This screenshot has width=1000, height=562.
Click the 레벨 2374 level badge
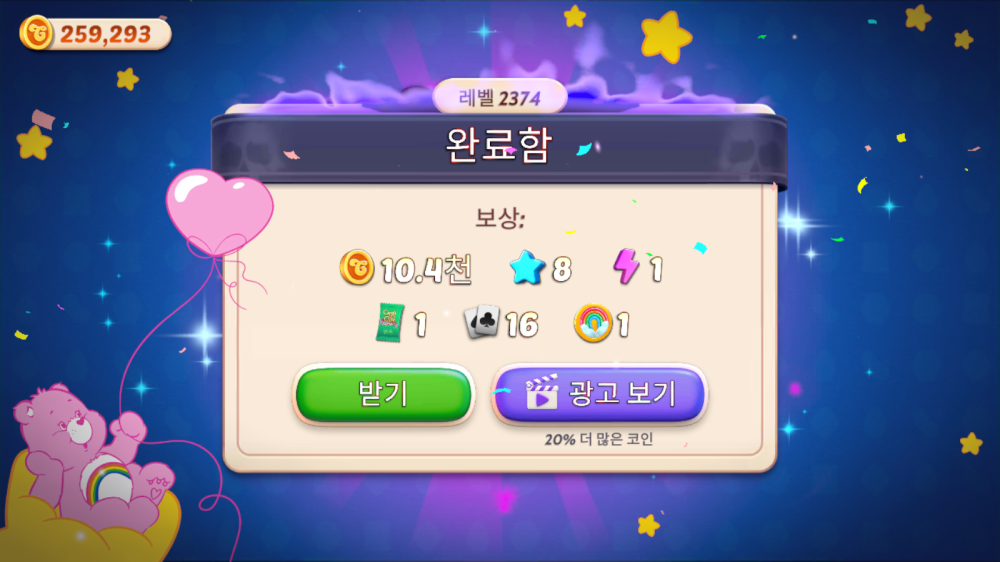(x=500, y=97)
